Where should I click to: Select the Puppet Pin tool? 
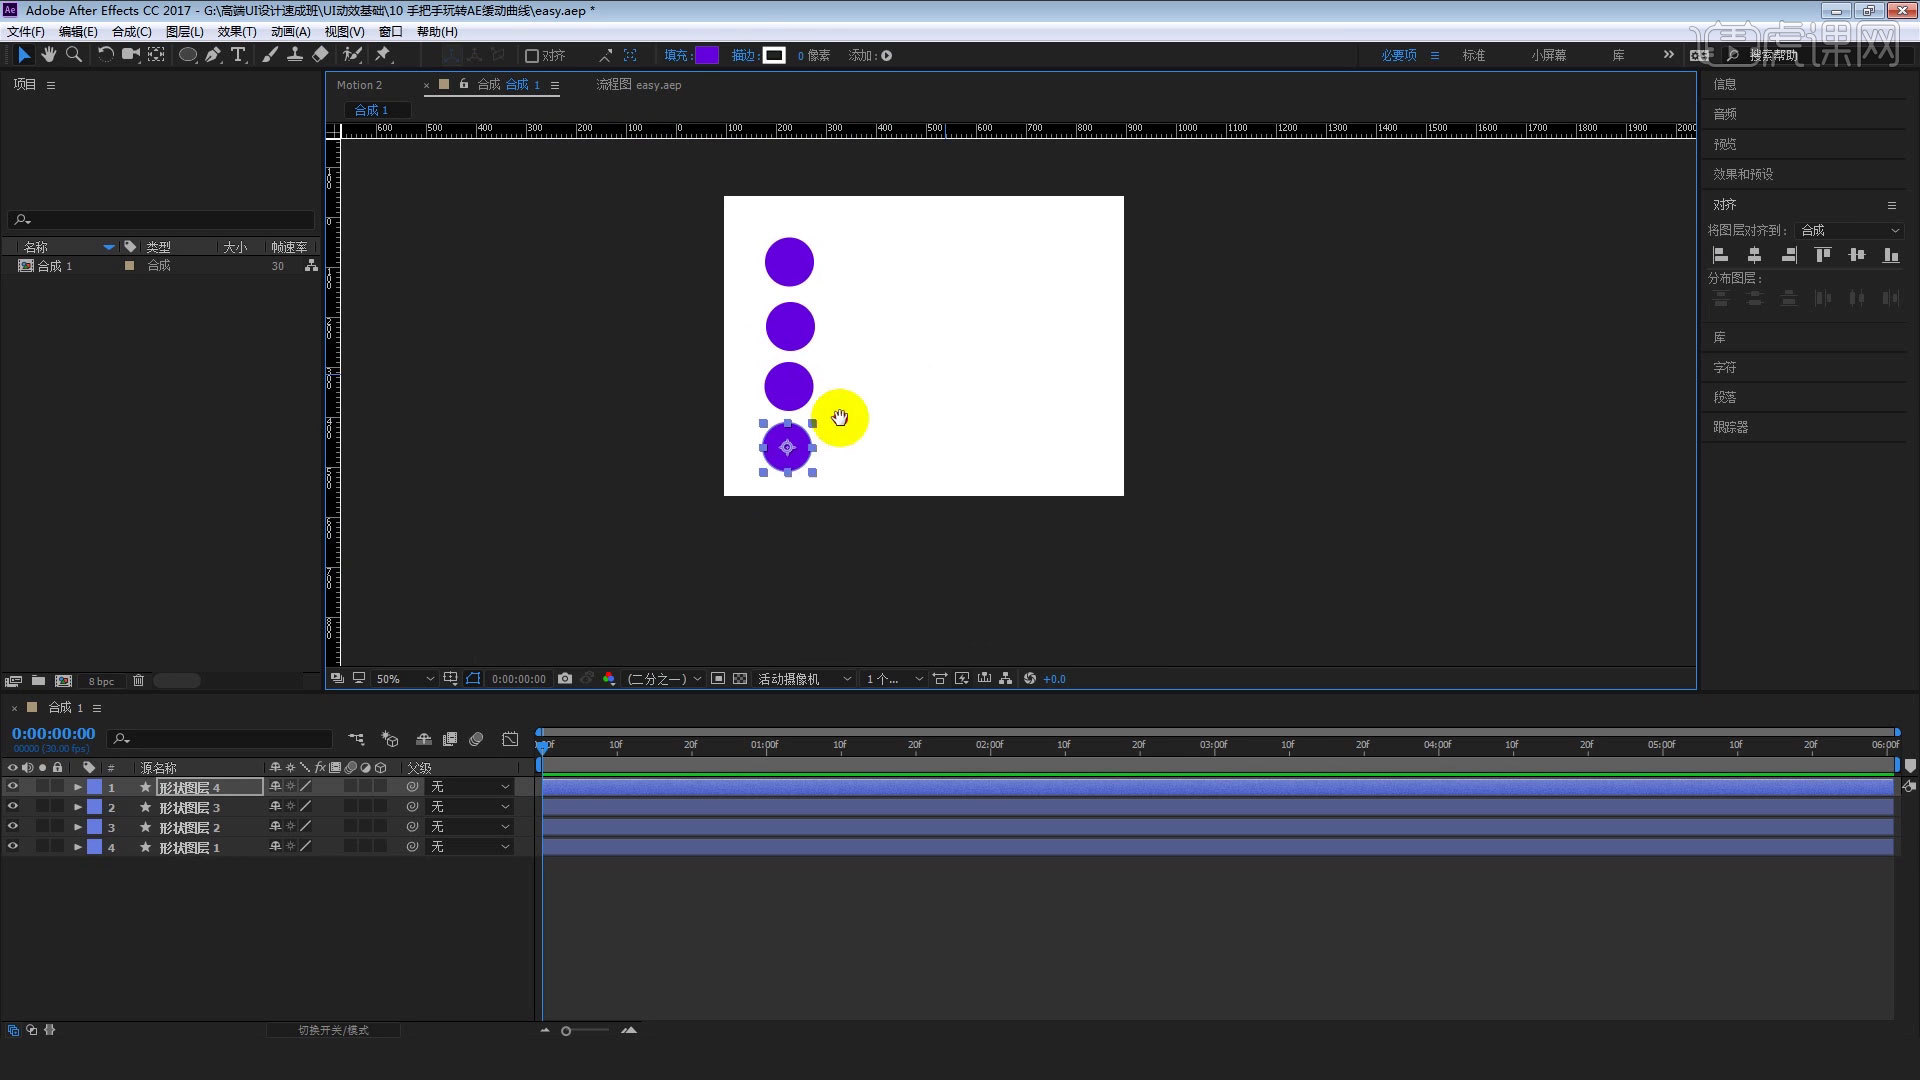pos(383,55)
